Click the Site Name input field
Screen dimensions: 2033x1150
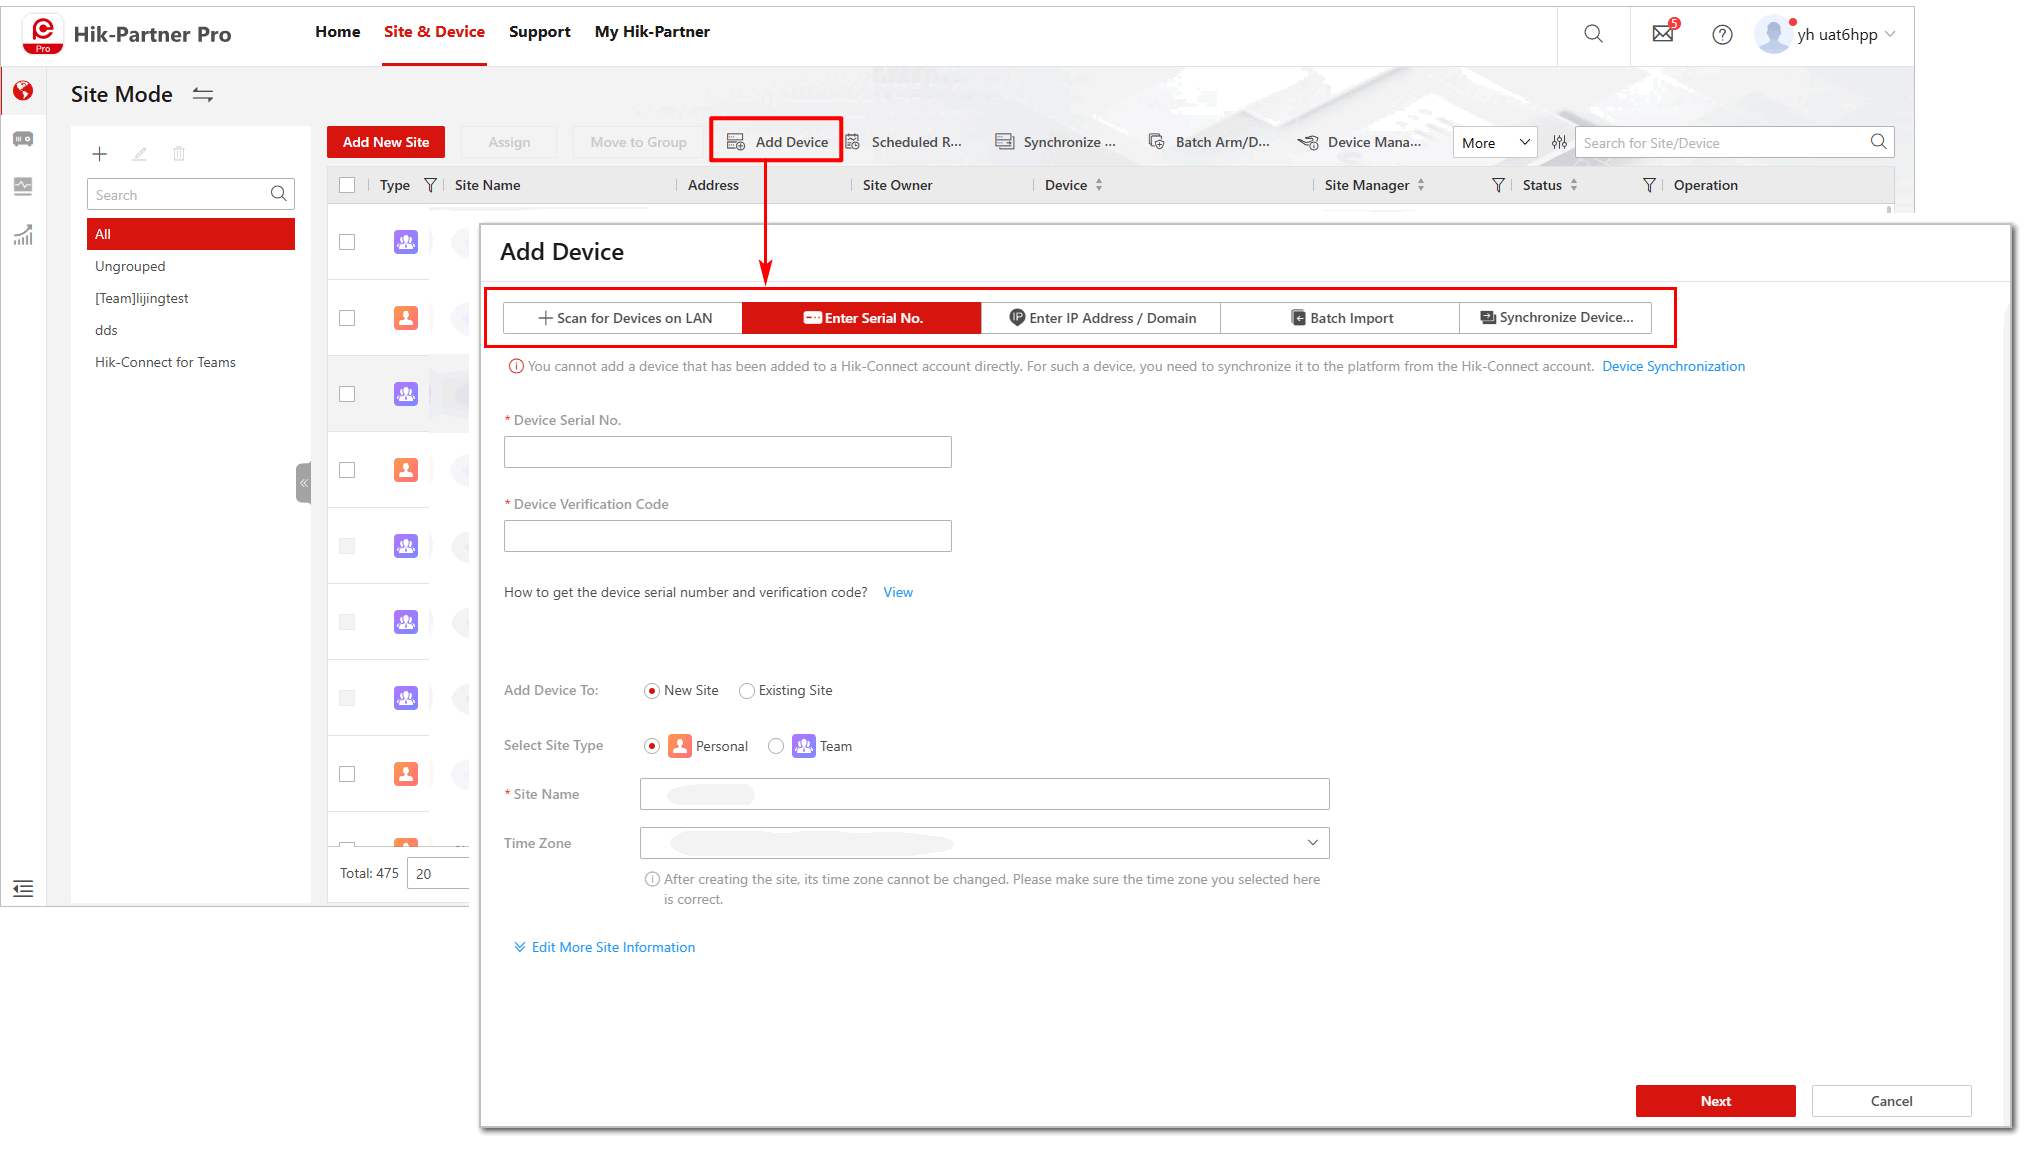pyautogui.click(x=985, y=794)
